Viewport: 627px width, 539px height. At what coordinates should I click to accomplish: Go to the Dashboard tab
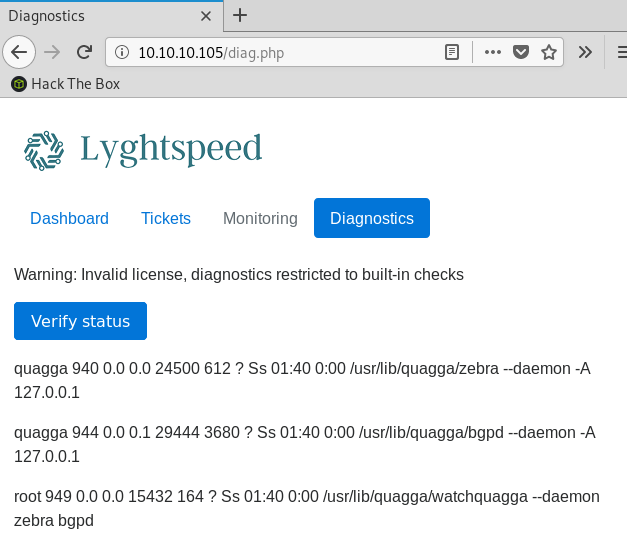69,218
